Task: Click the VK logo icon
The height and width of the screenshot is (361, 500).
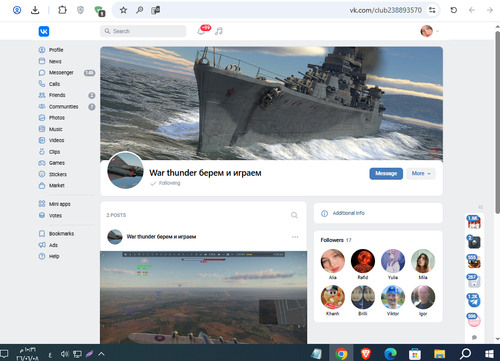Action: click(x=44, y=31)
